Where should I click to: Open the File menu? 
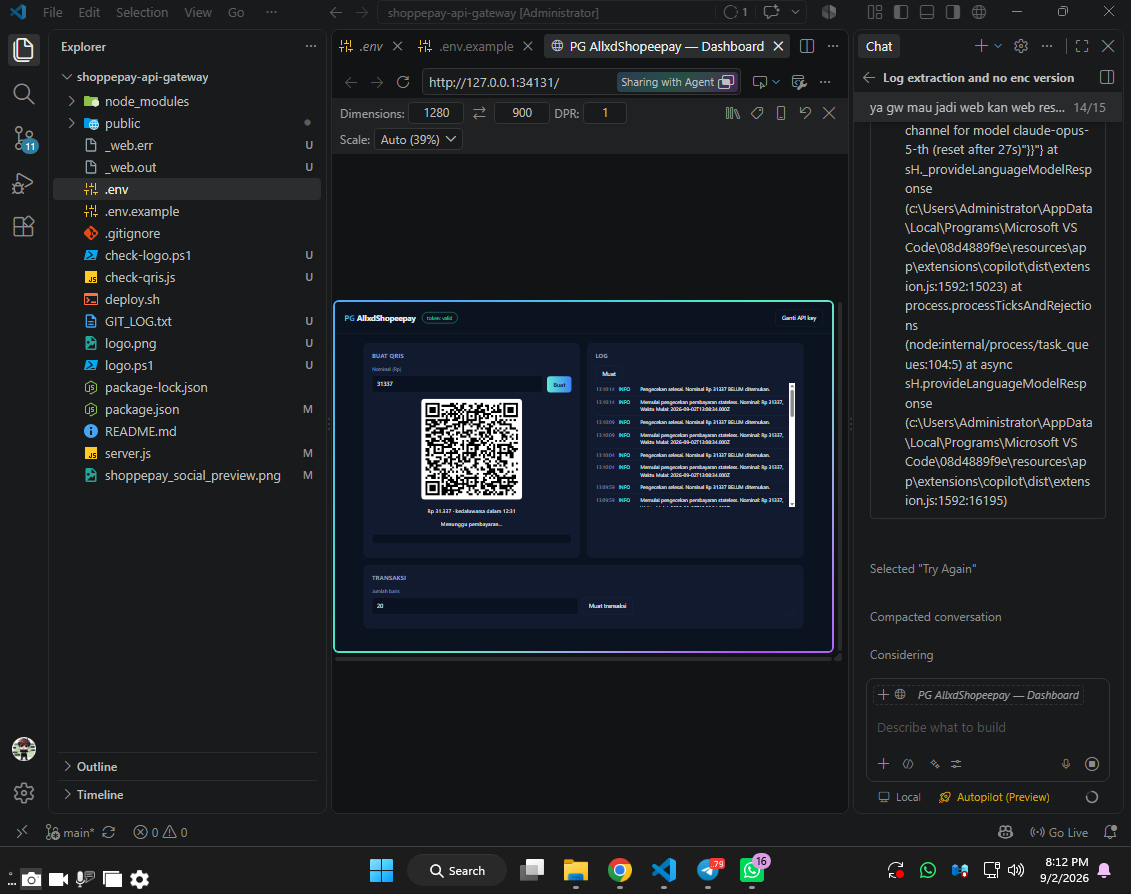click(x=53, y=12)
